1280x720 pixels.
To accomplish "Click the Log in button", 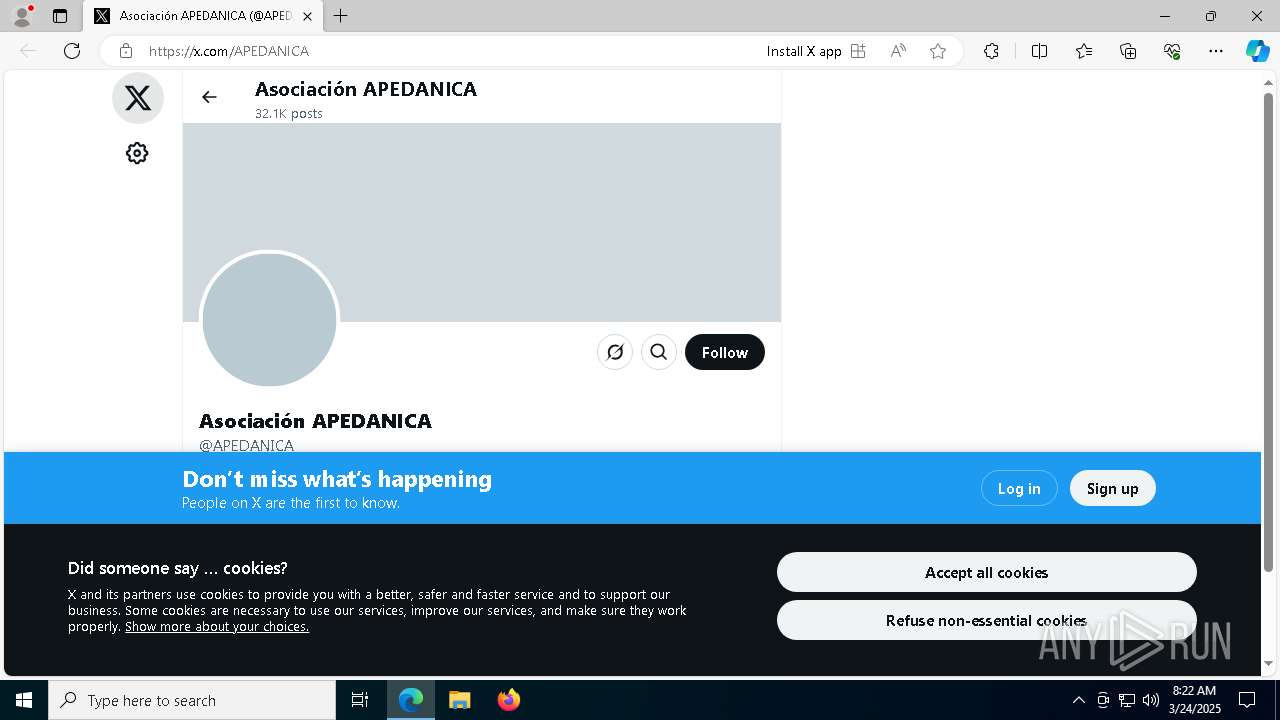I will 1019,488.
